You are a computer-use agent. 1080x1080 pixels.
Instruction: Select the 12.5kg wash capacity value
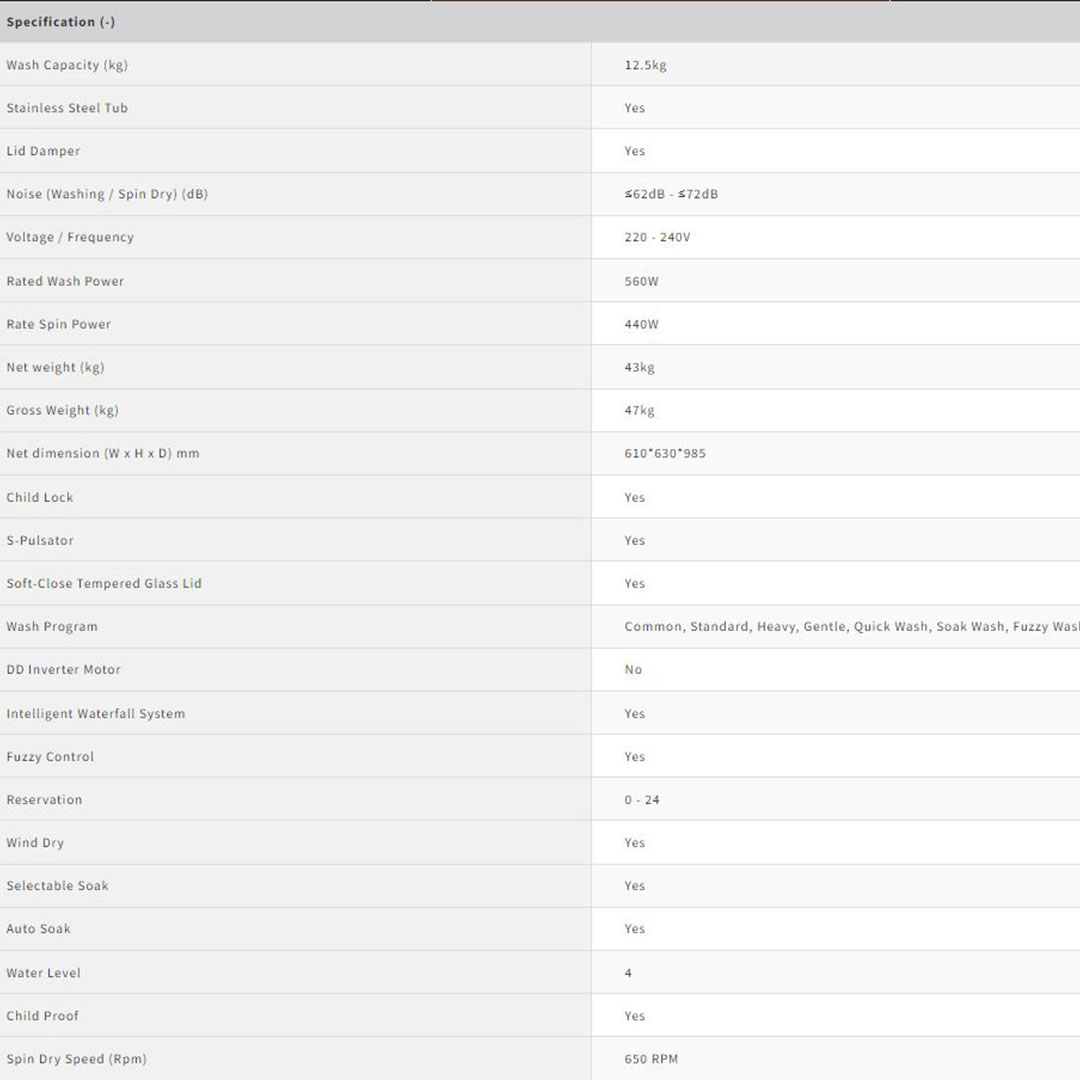click(645, 65)
